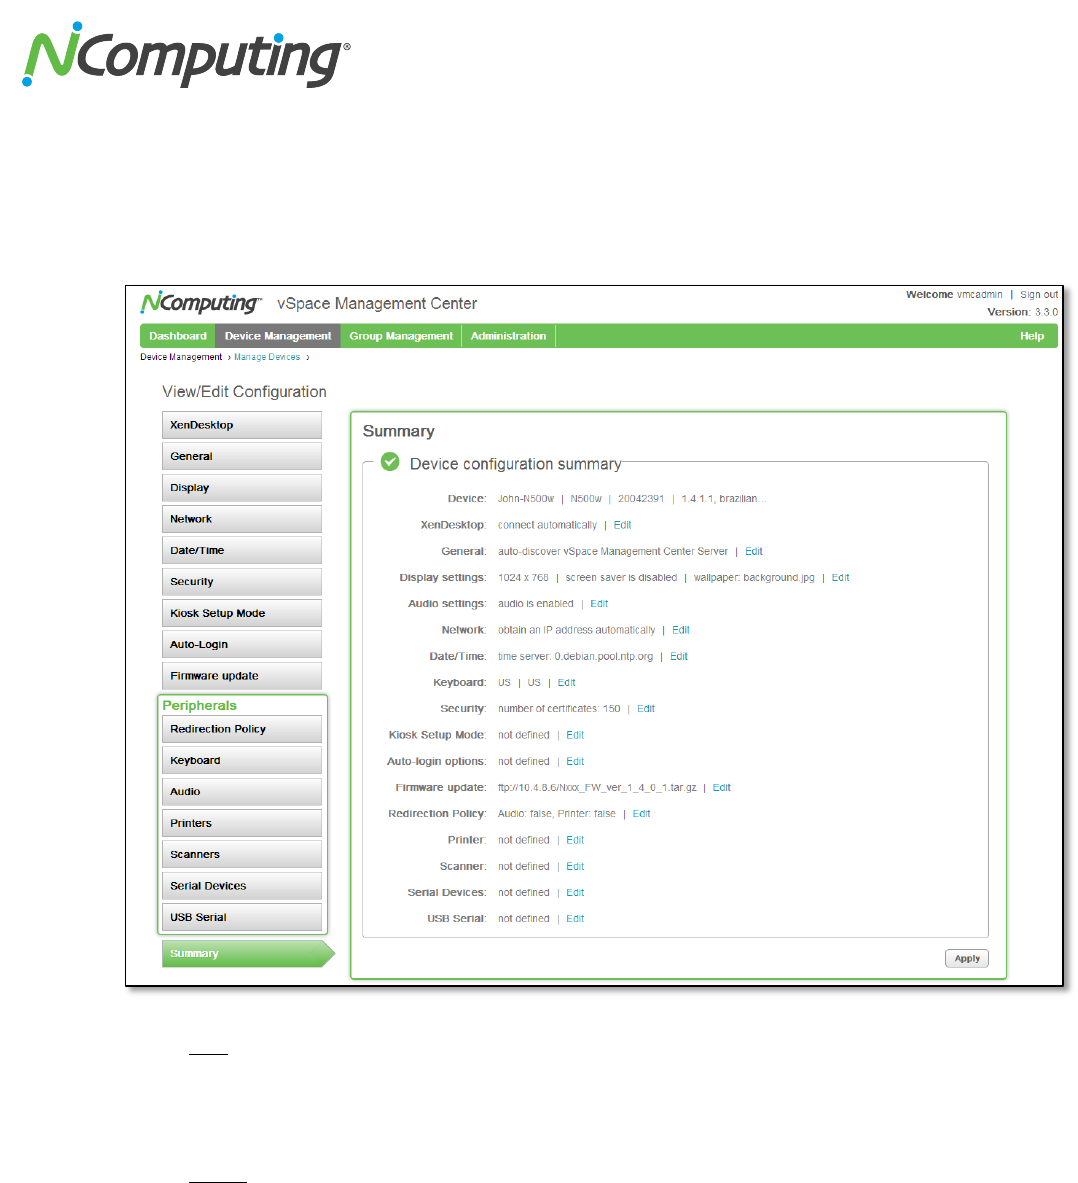This screenshot has width=1078, height=1183.
Task: Open Date/Time configuration section
Action: [241, 550]
